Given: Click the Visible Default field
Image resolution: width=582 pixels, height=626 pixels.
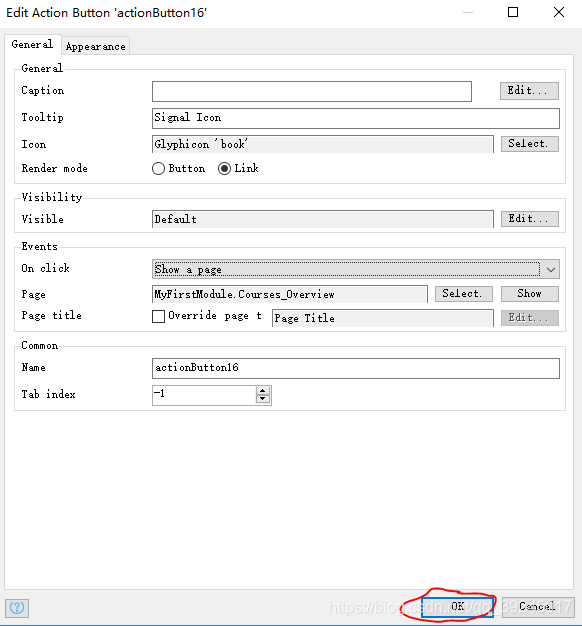Looking at the screenshot, I should click(323, 219).
